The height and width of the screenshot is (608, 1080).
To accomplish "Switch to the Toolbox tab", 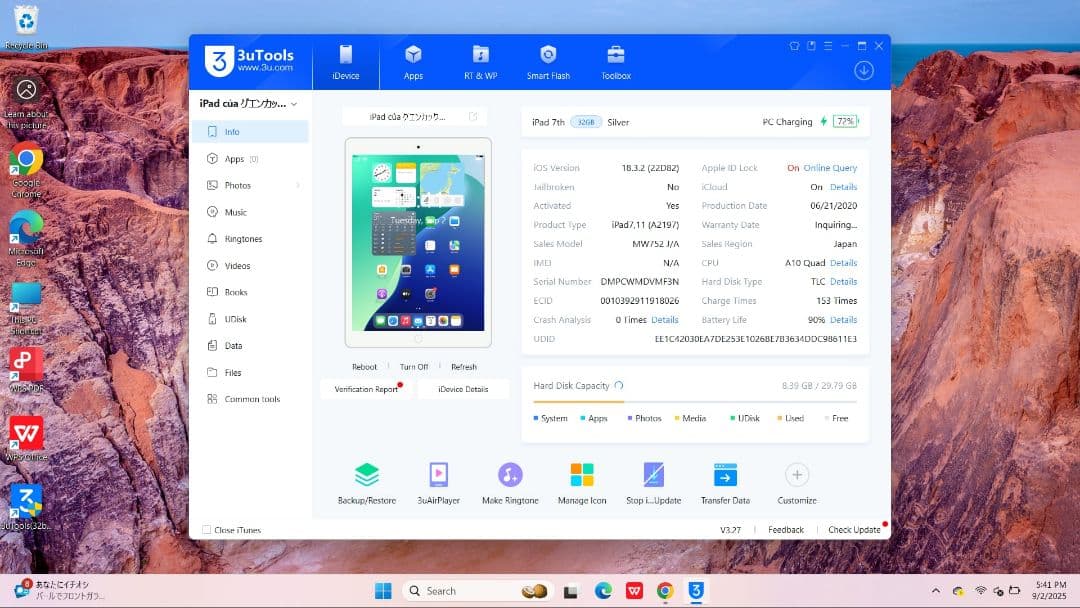I will click(615, 60).
